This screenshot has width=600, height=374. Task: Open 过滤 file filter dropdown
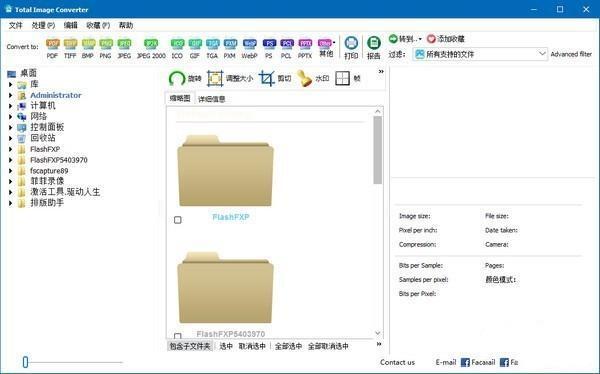coord(480,54)
